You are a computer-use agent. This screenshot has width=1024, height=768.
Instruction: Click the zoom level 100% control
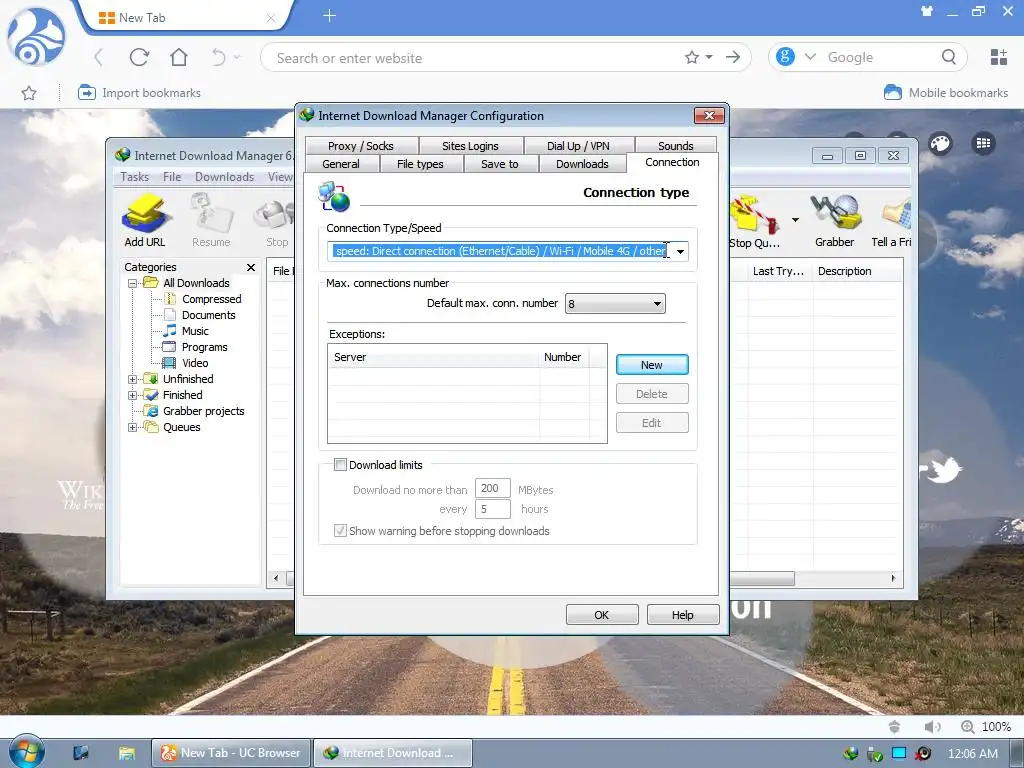pos(986,726)
